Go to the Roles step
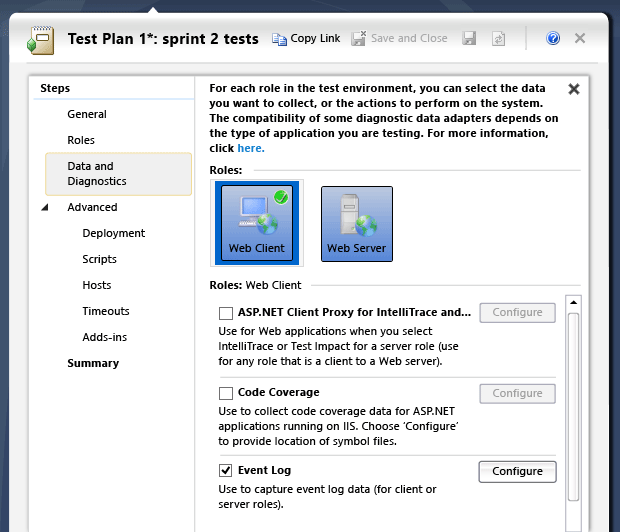This screenshot has height=532, width=620. coord(81,140)
